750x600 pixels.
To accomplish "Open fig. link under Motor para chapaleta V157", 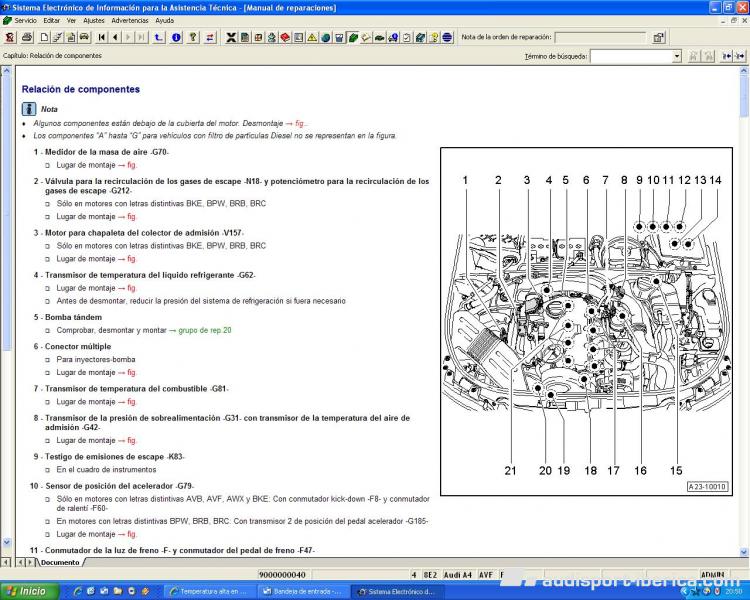I will pos(127,259).
